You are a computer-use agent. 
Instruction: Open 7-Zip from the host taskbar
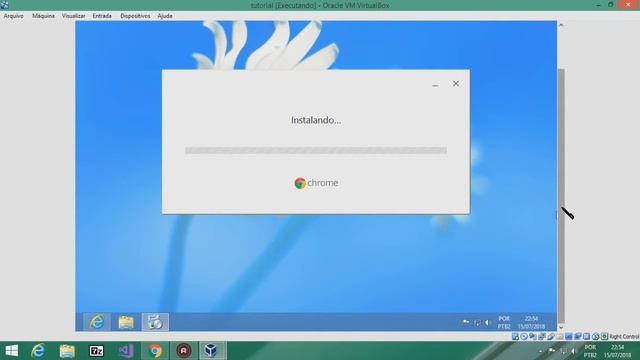pos(96,351)
